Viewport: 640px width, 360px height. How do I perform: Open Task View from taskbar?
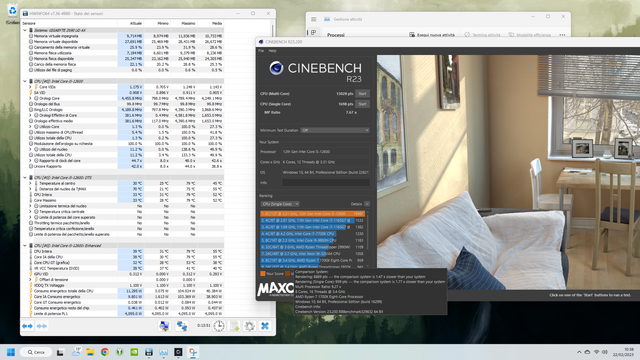tap(60, 352)
